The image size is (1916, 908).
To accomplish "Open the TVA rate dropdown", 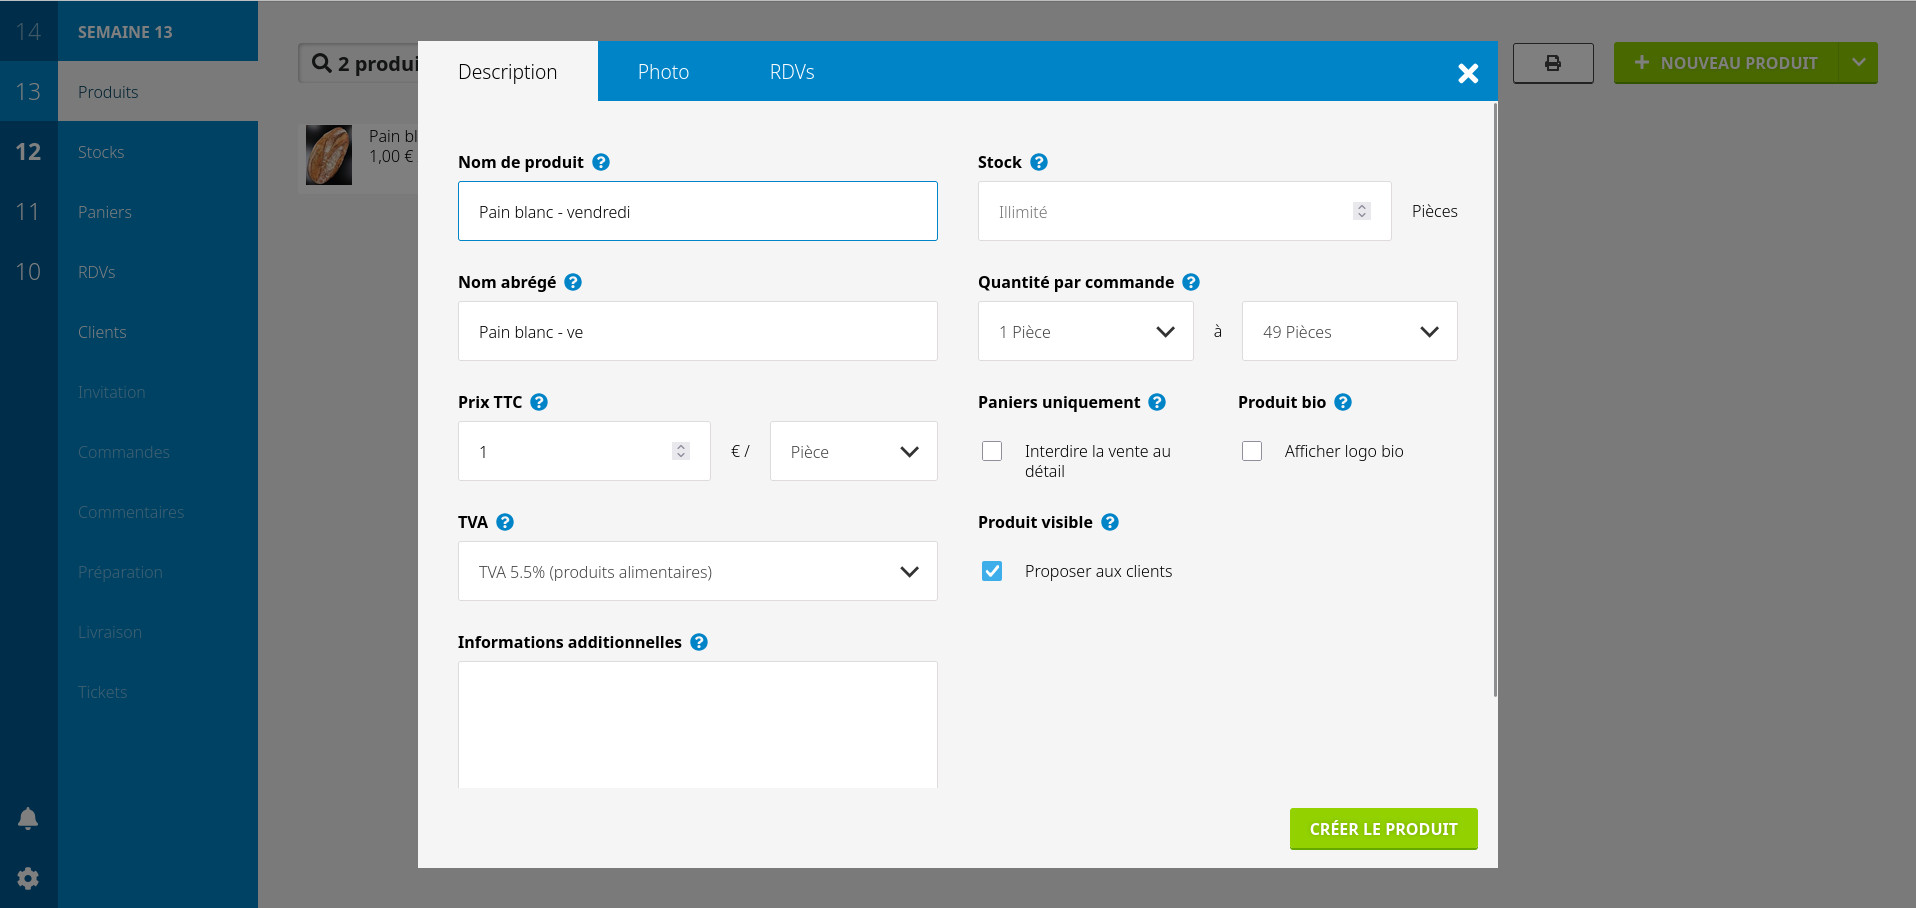I will [697, 571].
